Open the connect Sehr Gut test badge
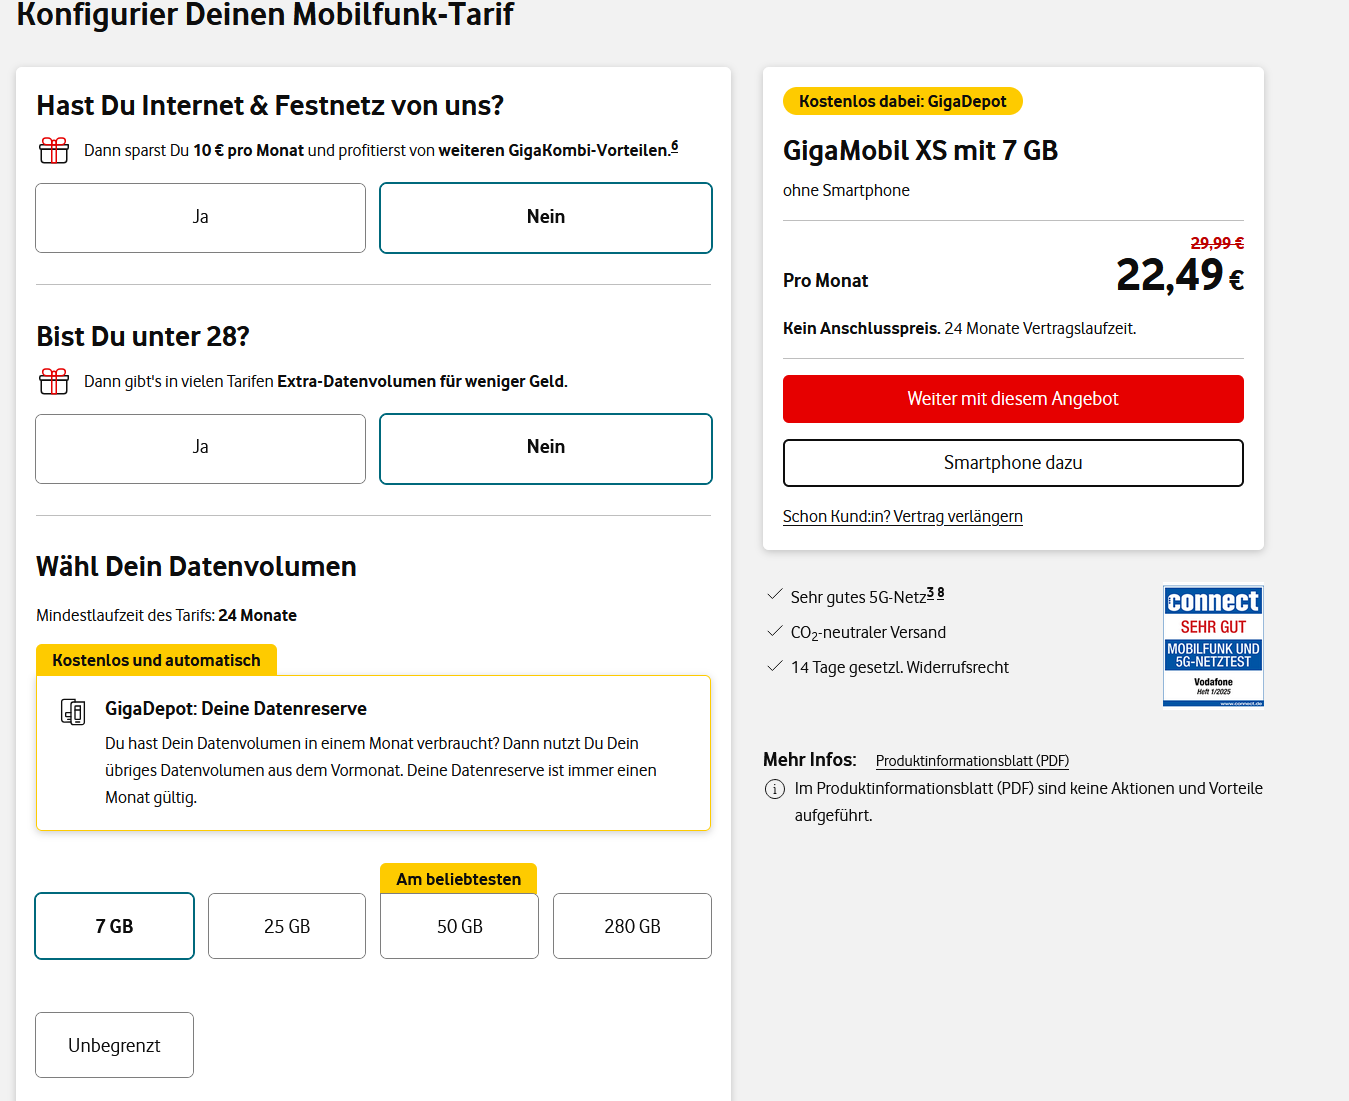 pos(1213,646)
